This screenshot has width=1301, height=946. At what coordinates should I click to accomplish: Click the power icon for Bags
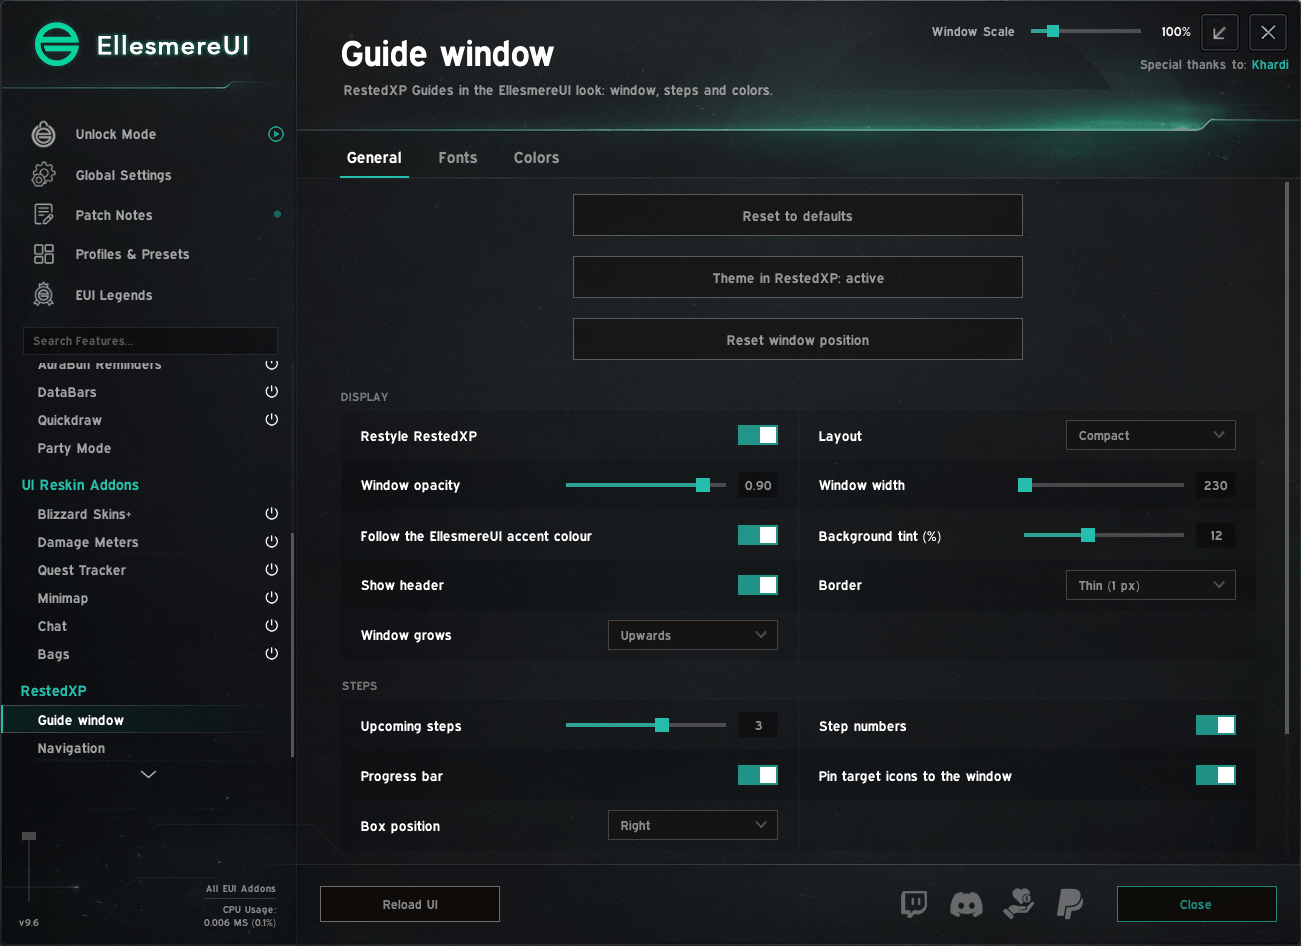coord(272,654)
